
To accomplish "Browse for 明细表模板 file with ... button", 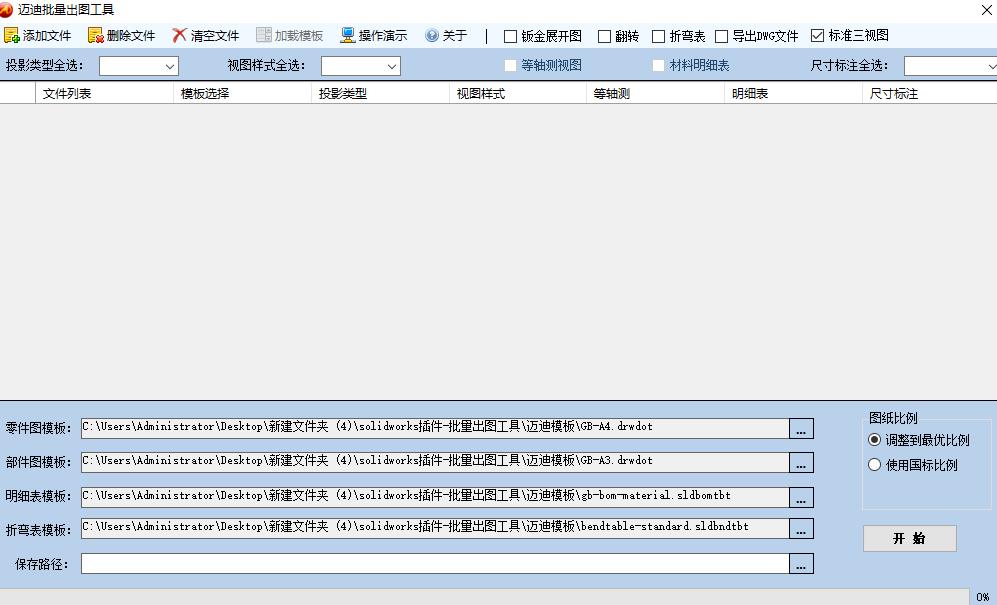I will tap(801, 497).
